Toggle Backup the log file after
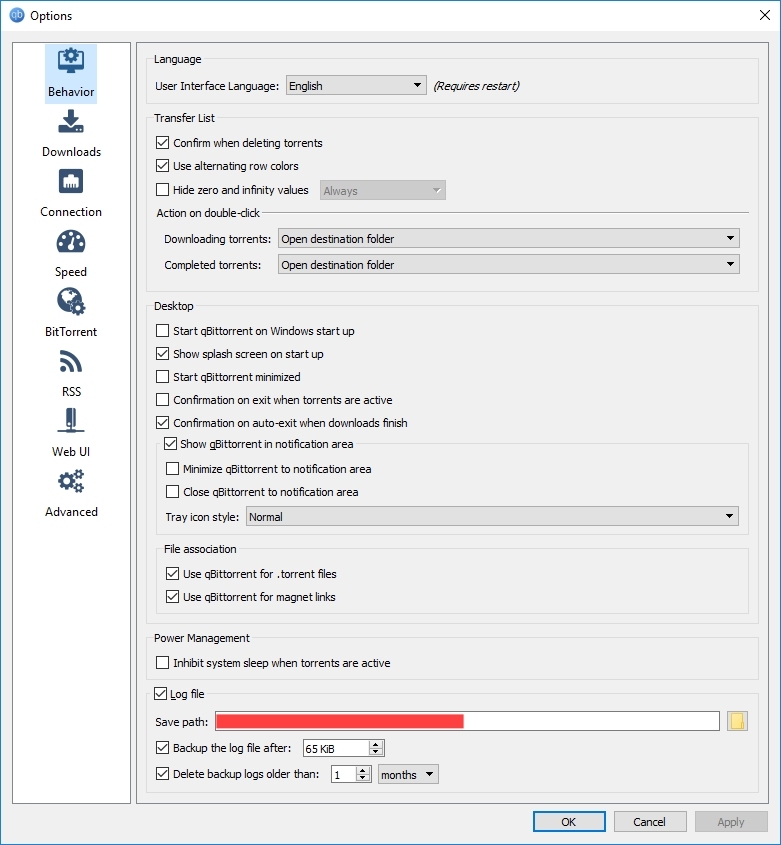 coord(162,748)
